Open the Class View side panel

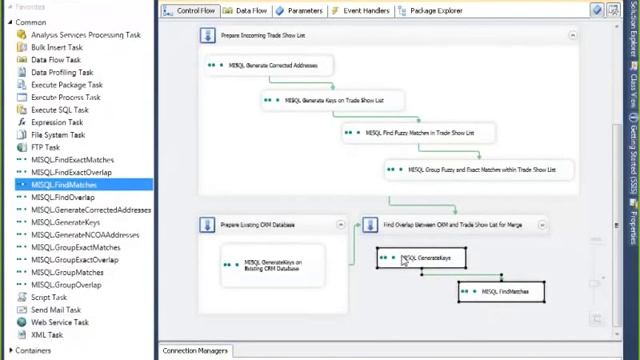coord(633,85)
